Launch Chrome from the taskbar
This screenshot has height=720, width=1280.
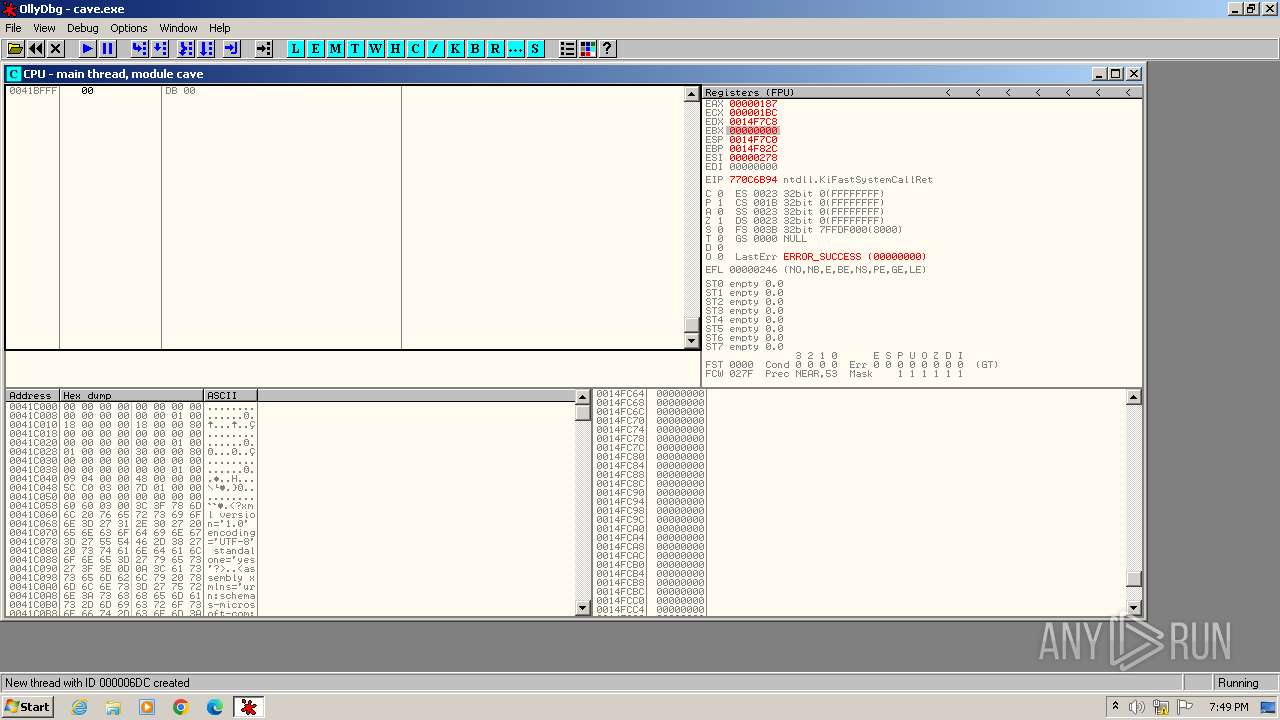coord(181,707)
